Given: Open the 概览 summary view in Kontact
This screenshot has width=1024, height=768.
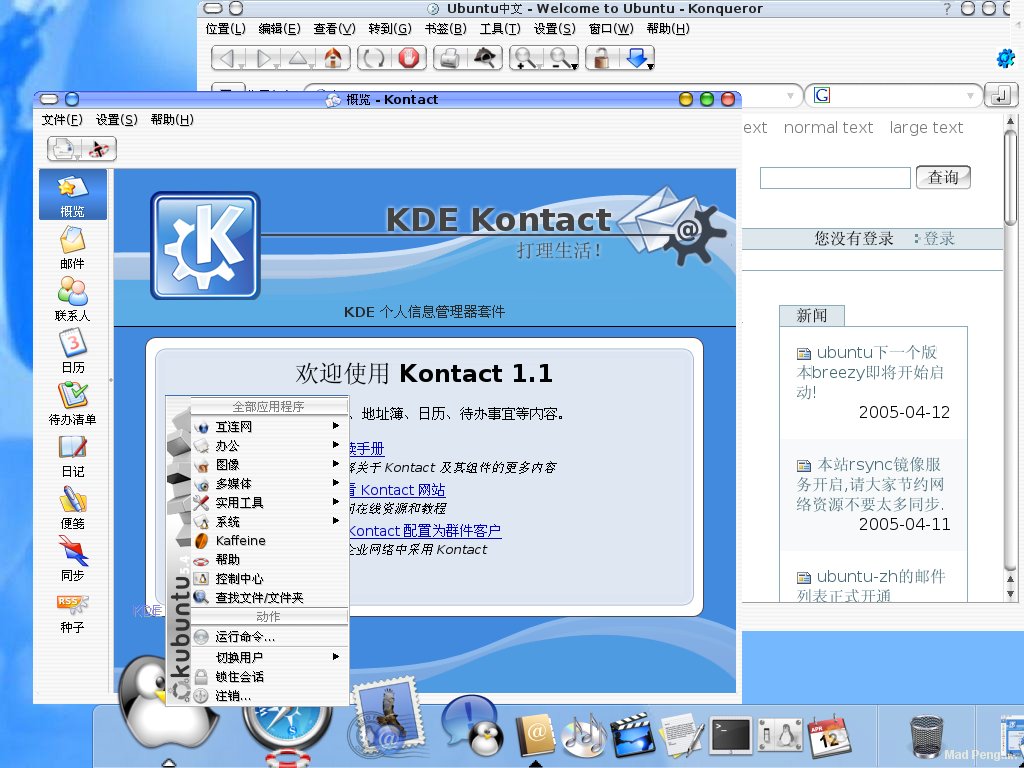Looking at the screenshot, I should 72,195.
